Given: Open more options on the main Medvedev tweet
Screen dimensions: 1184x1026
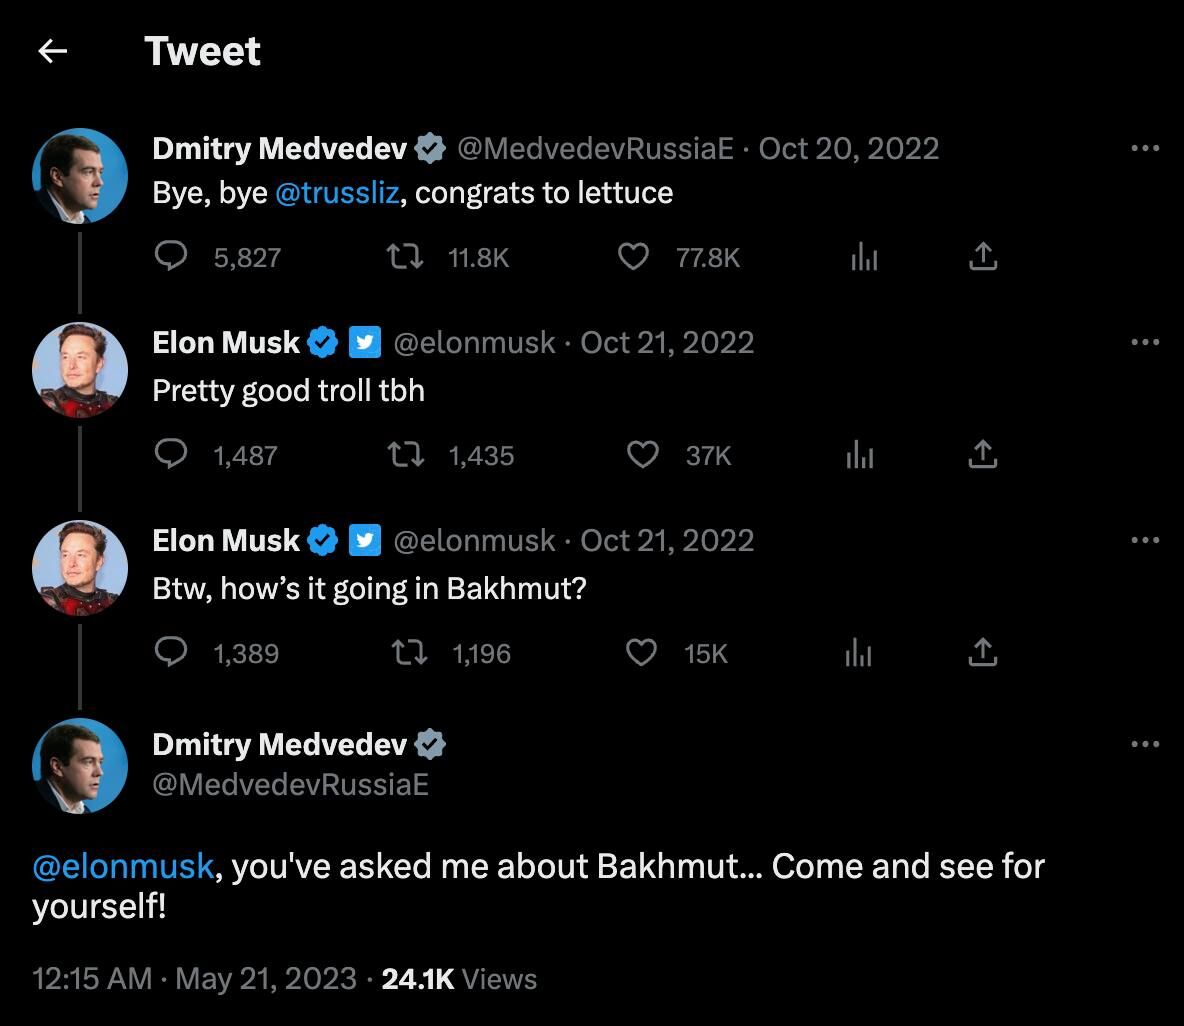Looking at the screenshot, I should (1144, 744).
